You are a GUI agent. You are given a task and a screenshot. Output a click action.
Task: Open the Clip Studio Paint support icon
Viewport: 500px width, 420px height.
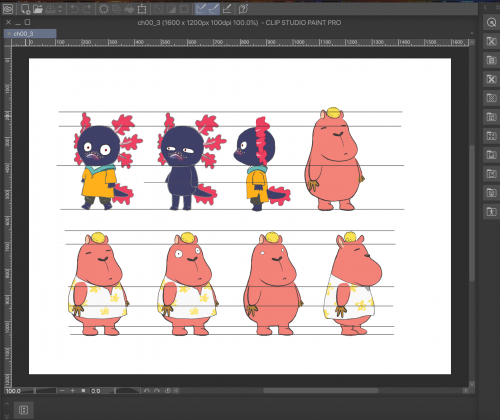tap(244, 9)
